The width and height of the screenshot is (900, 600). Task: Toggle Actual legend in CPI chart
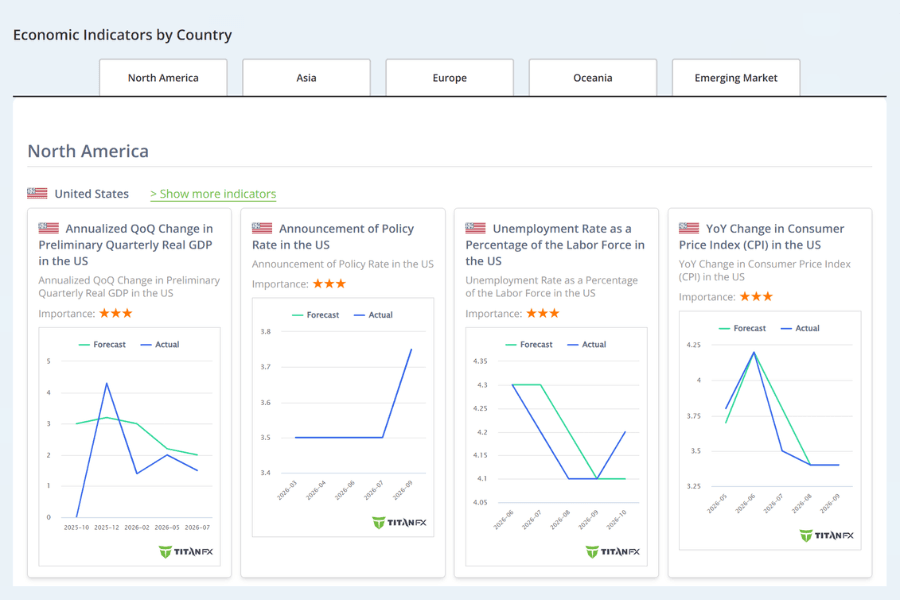pyautogui.click(x=801, y=328)
